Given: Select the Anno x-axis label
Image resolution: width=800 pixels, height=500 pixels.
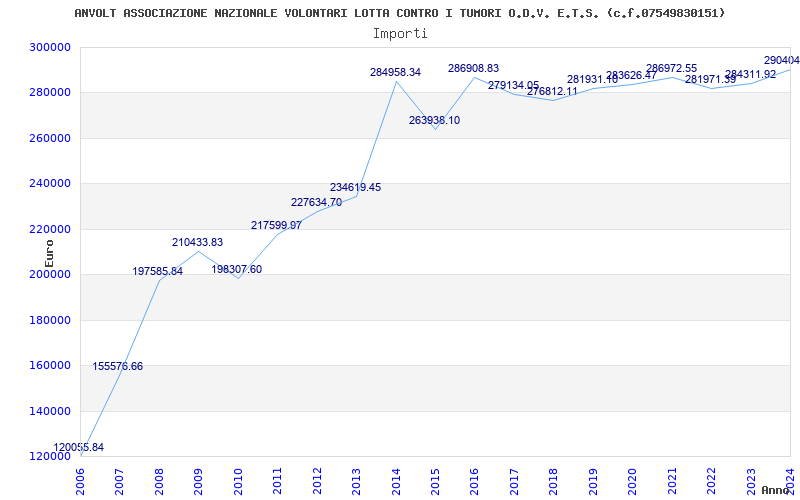Looking at the screenshot, I should tap(776, 490).
